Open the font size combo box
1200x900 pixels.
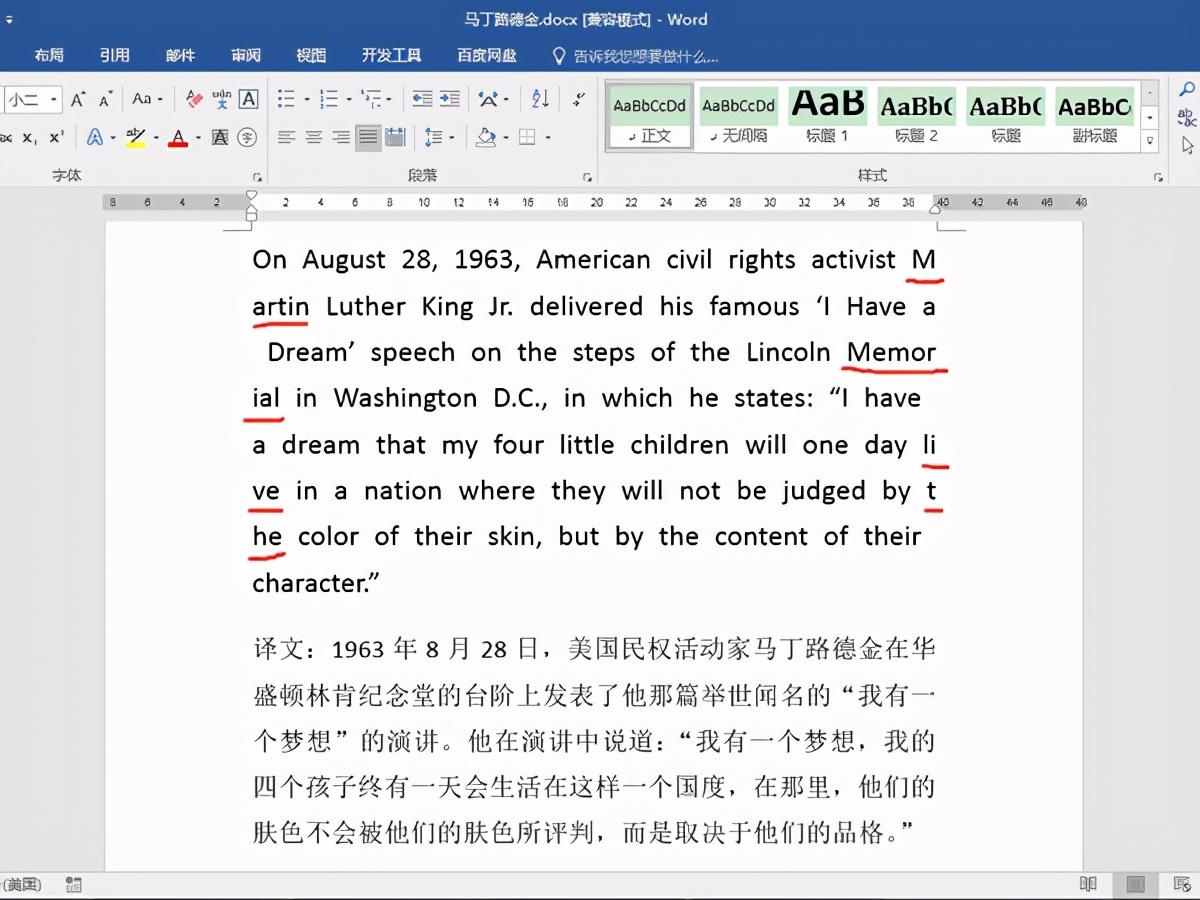click(32, 99)
